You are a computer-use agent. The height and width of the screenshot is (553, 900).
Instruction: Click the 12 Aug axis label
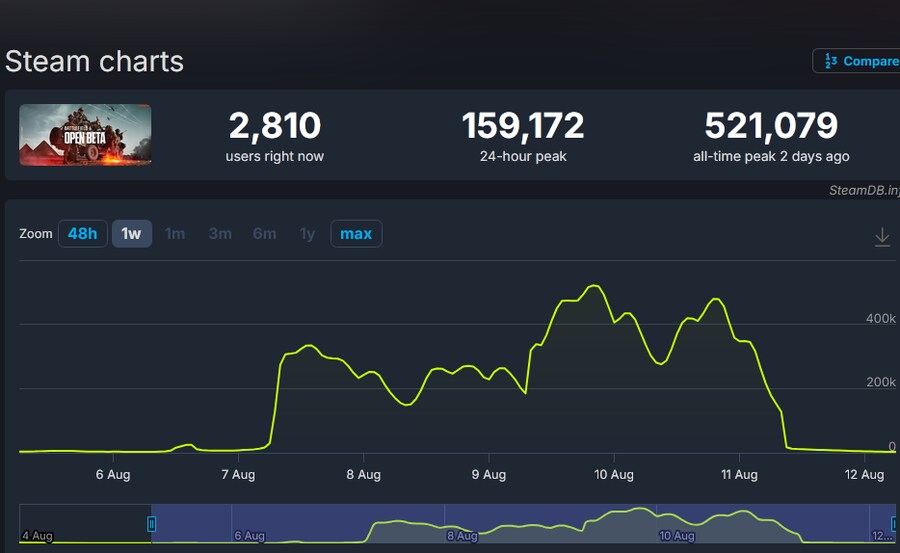pyautogui.click(x=864, y=474)
